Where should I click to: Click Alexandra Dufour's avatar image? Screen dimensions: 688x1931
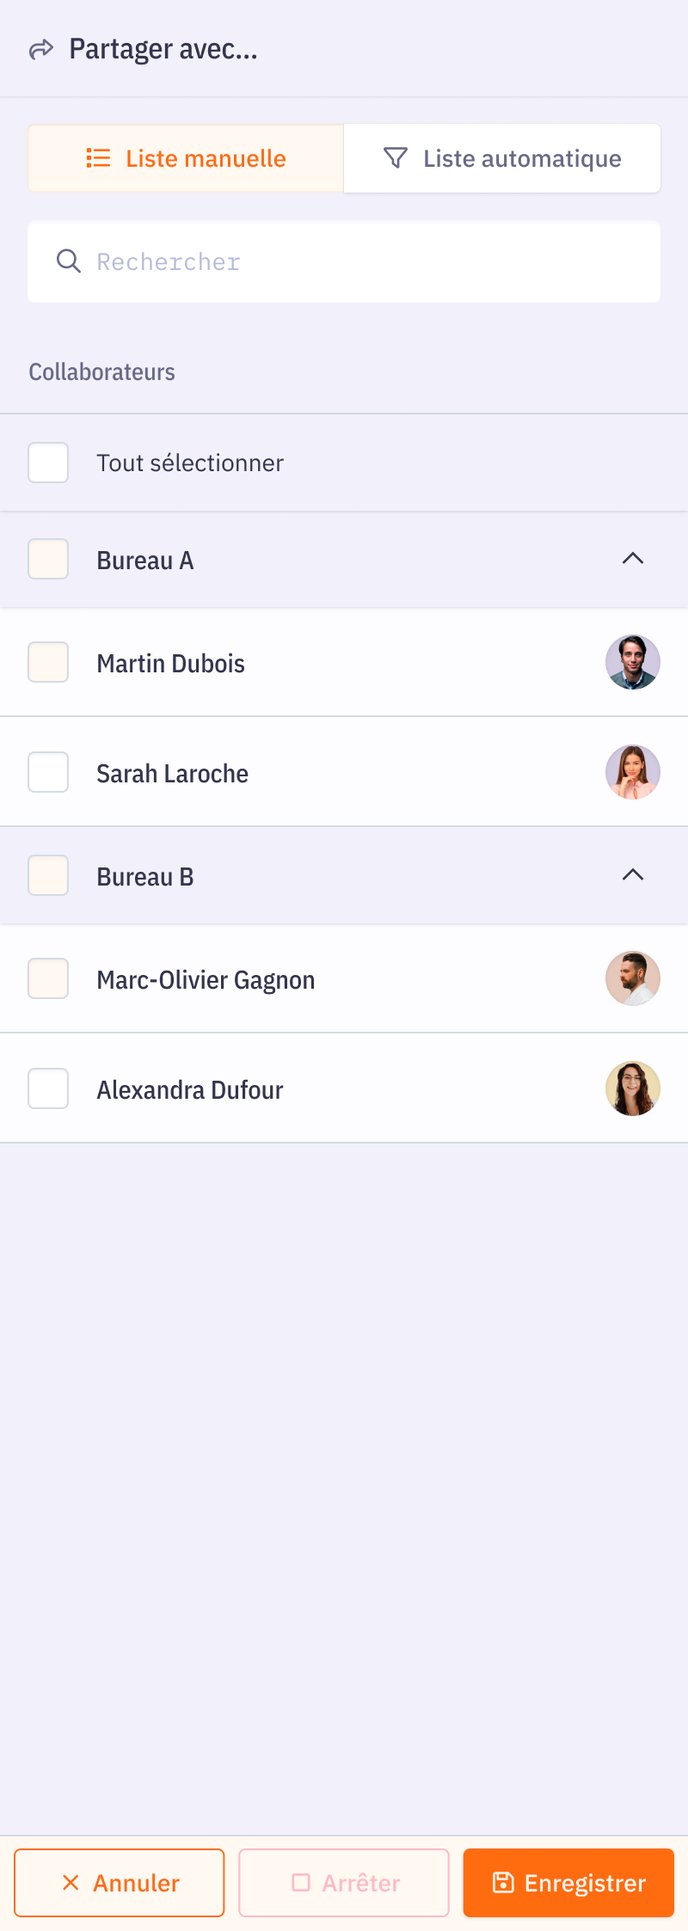point(633,1088)
